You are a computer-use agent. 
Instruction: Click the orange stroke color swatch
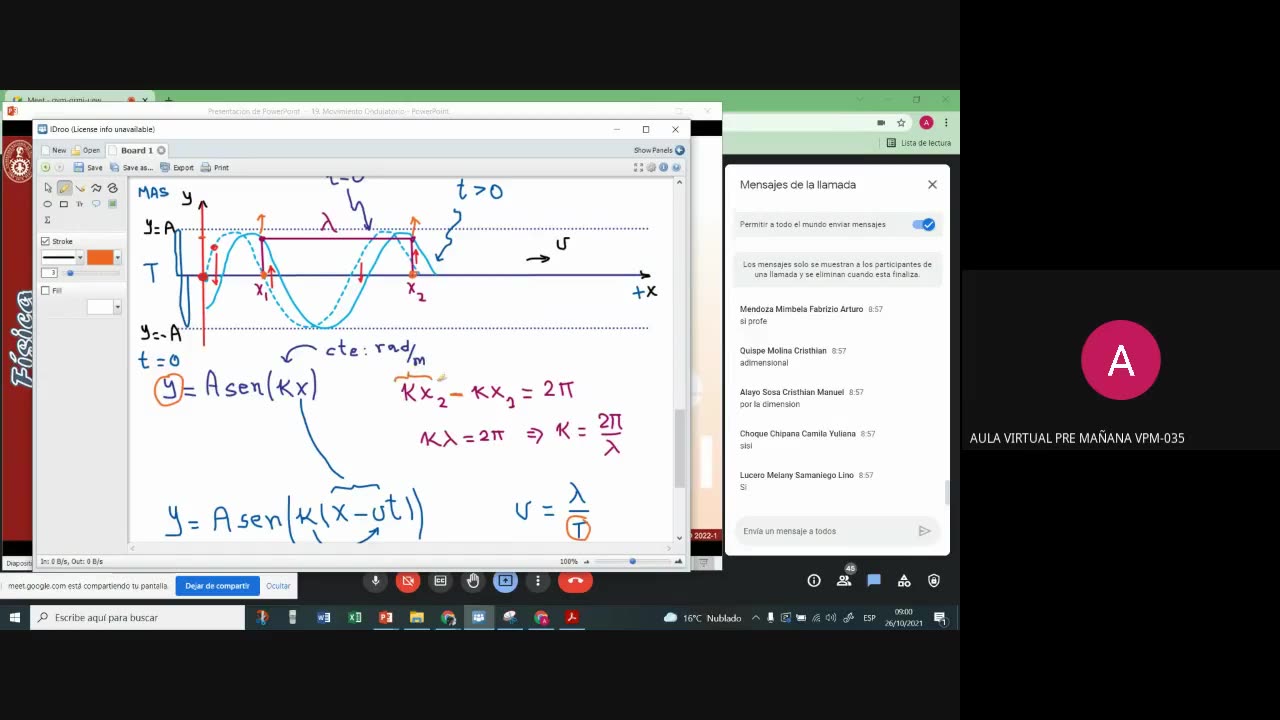click(x=100, y=258)
